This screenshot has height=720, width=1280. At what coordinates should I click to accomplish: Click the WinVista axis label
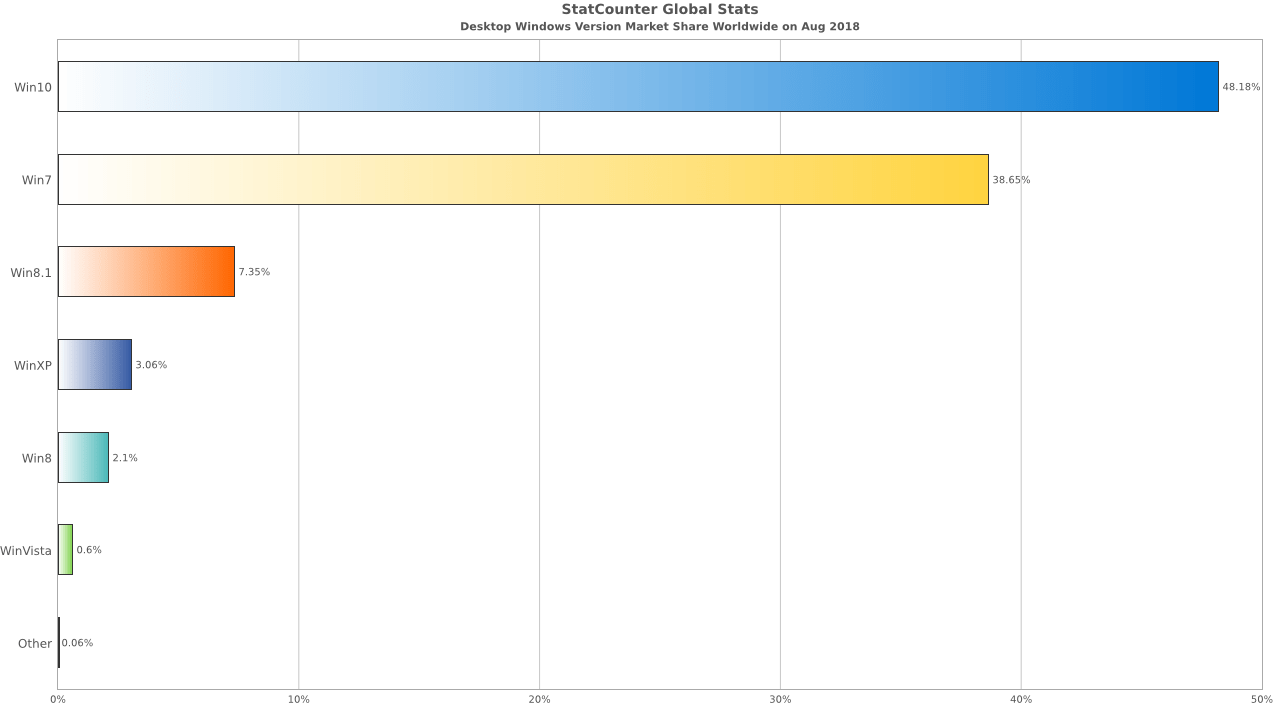point(26,550)
